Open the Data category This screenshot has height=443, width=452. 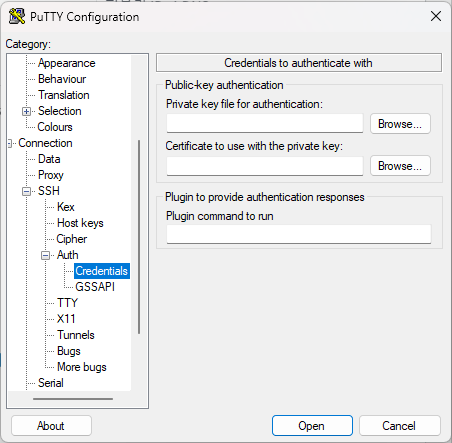pyautogui.click(x=49, y=159)
